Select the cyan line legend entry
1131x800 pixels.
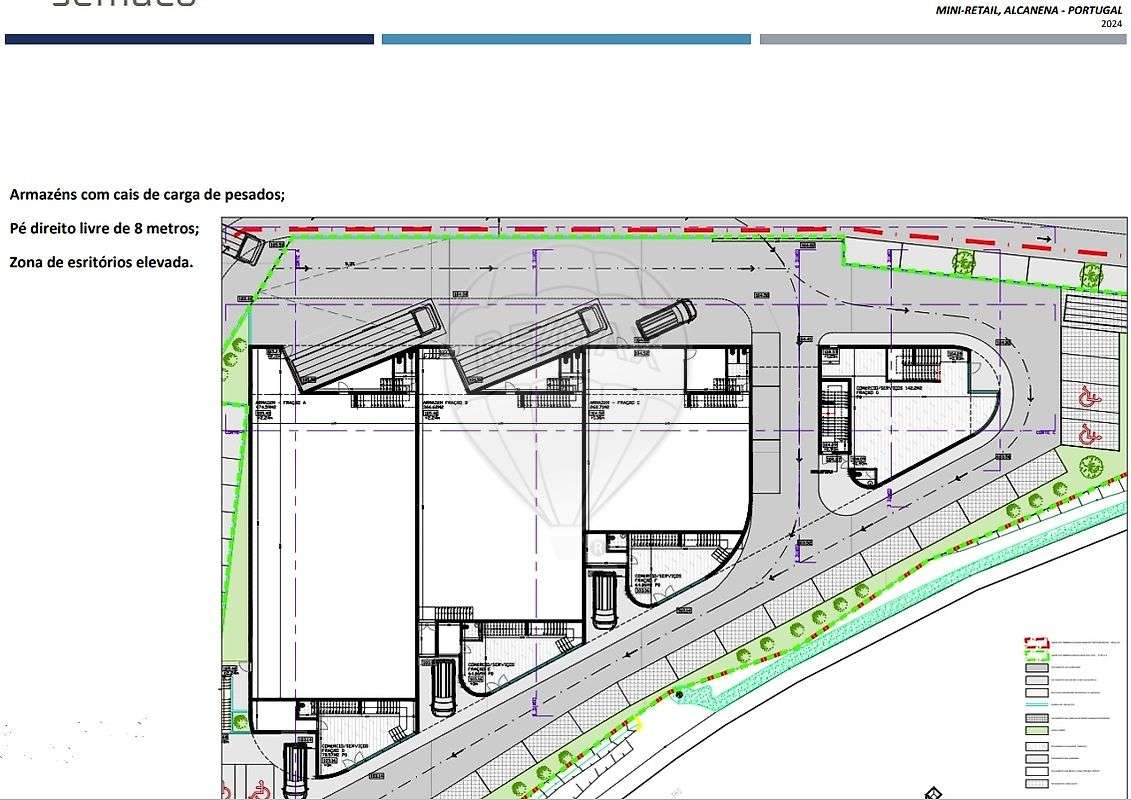pos(1037,704)
